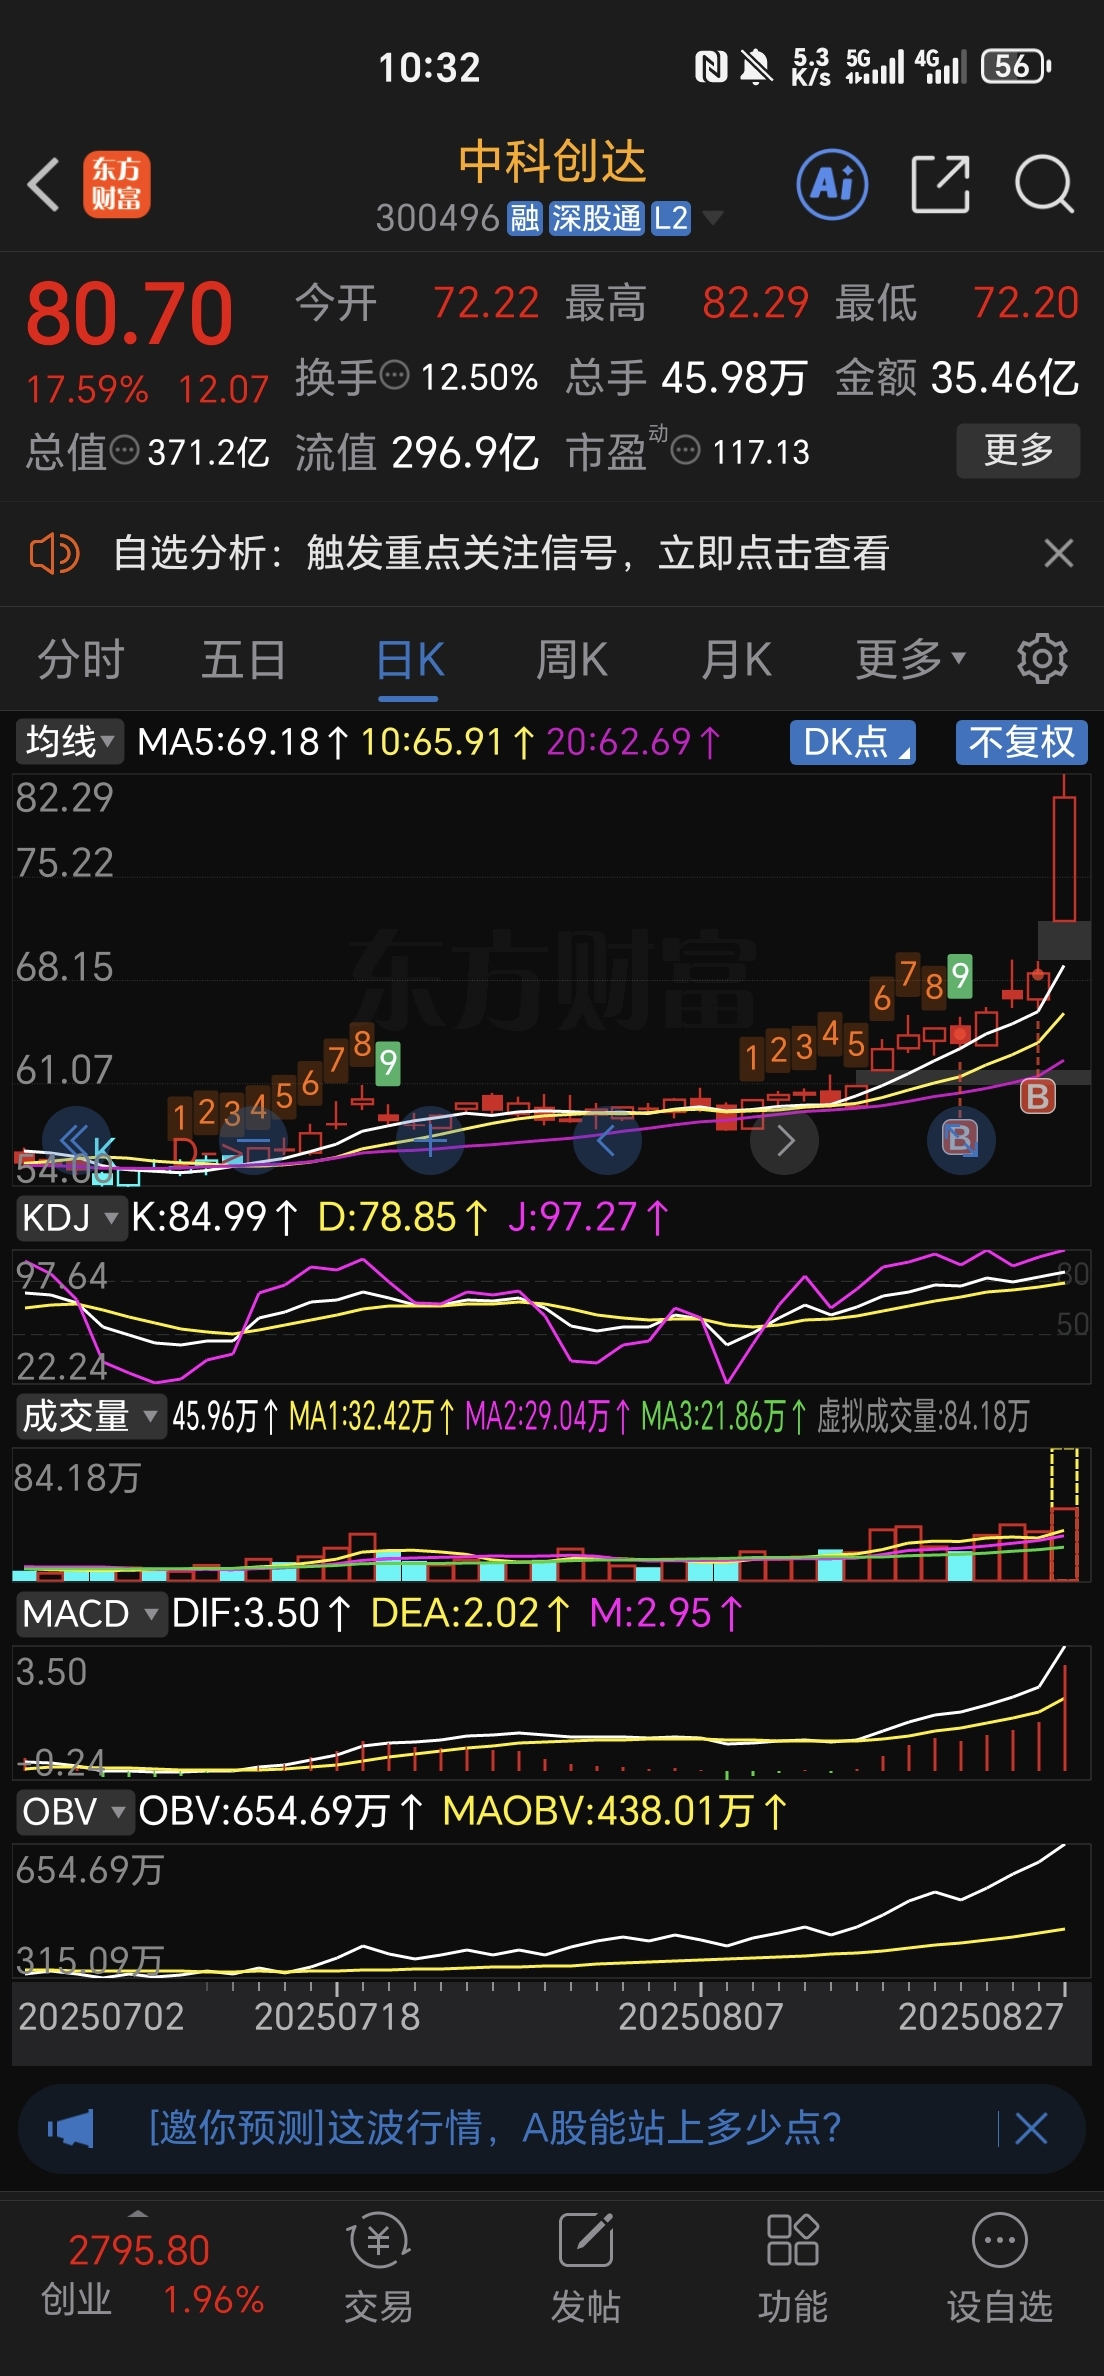Open the 交易 trade icon
This screenshot has height=2376, width=1104.
[378, 2270]
